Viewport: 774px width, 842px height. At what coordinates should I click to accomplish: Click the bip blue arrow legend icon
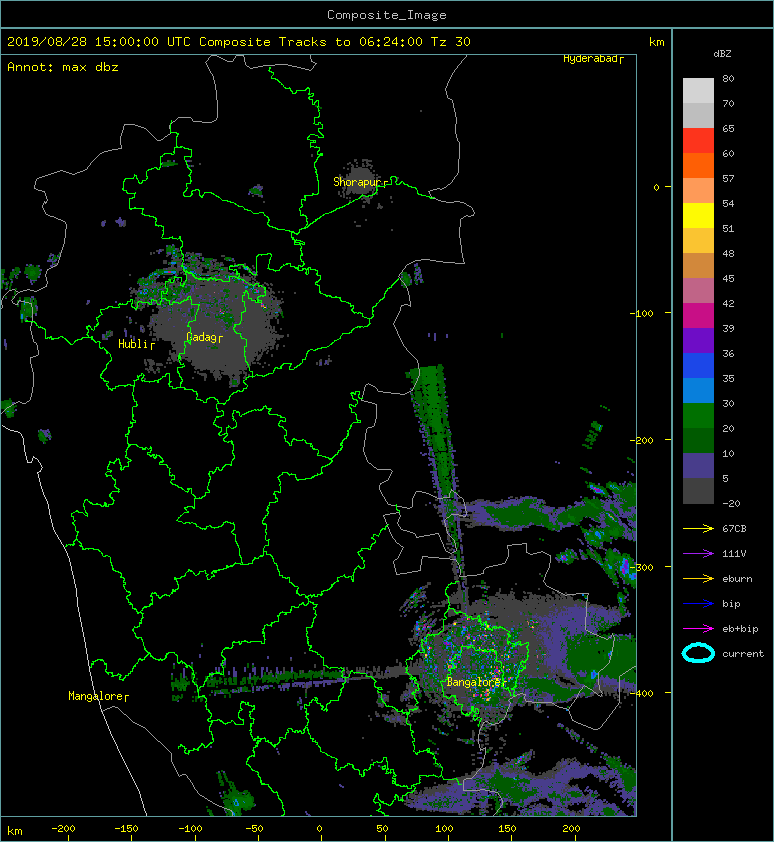pyautogui.click(x=698, y=604)
